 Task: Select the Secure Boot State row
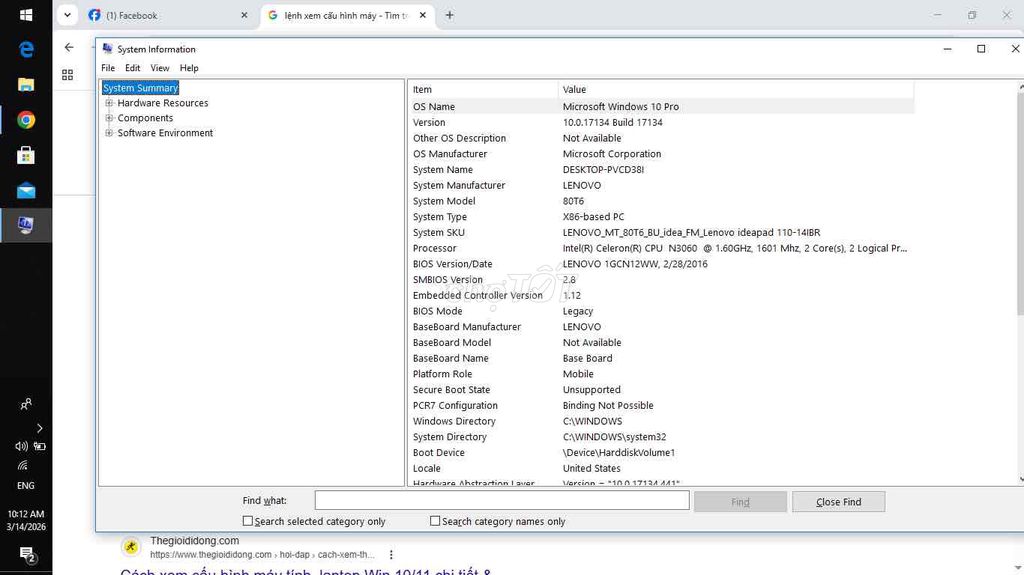click(661, 389)
